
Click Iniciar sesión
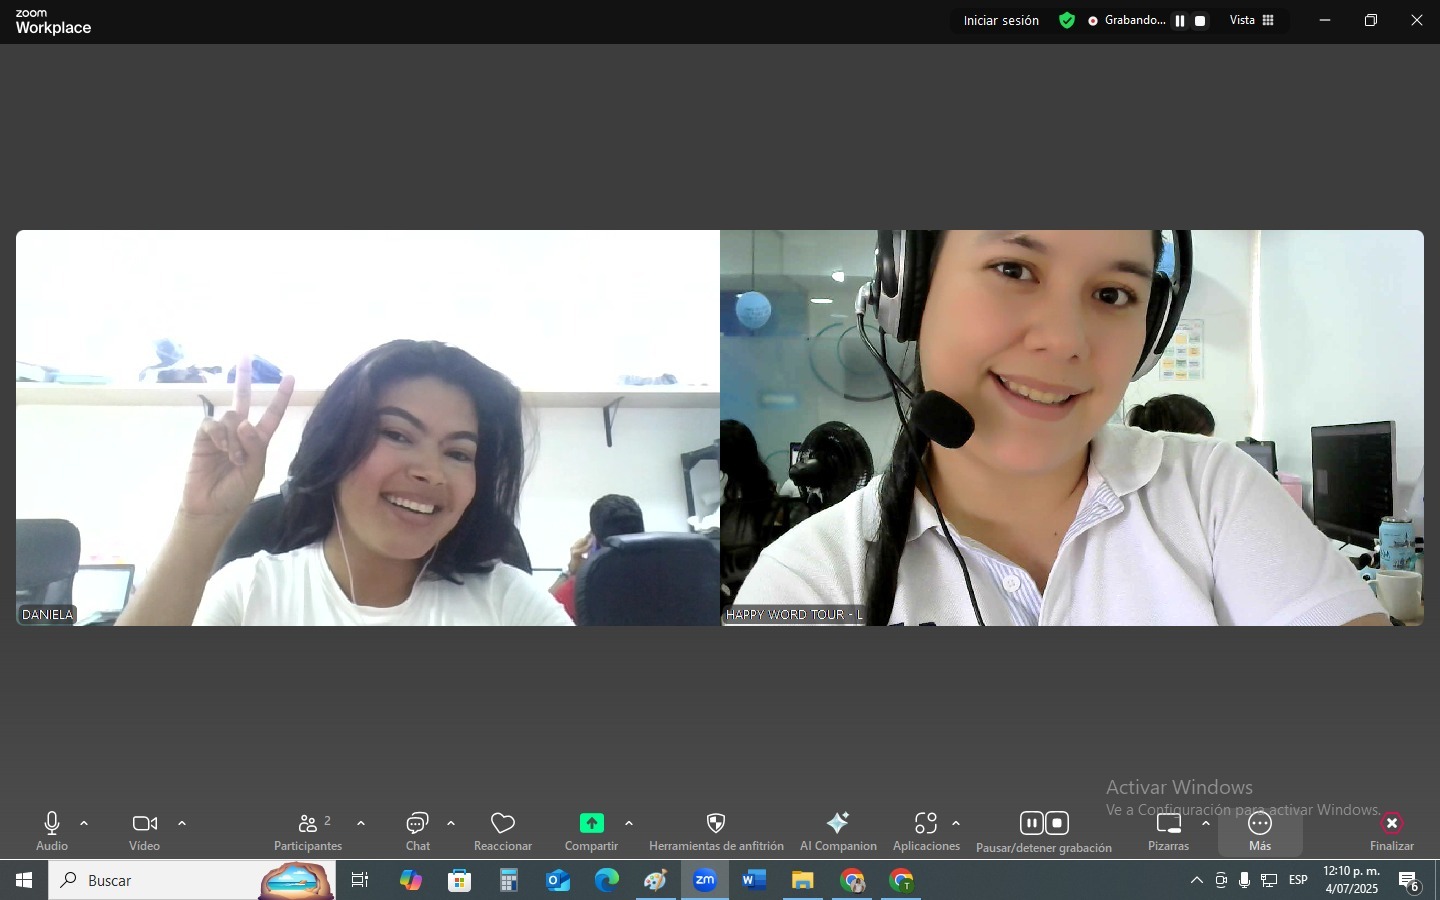(1001, 21)
